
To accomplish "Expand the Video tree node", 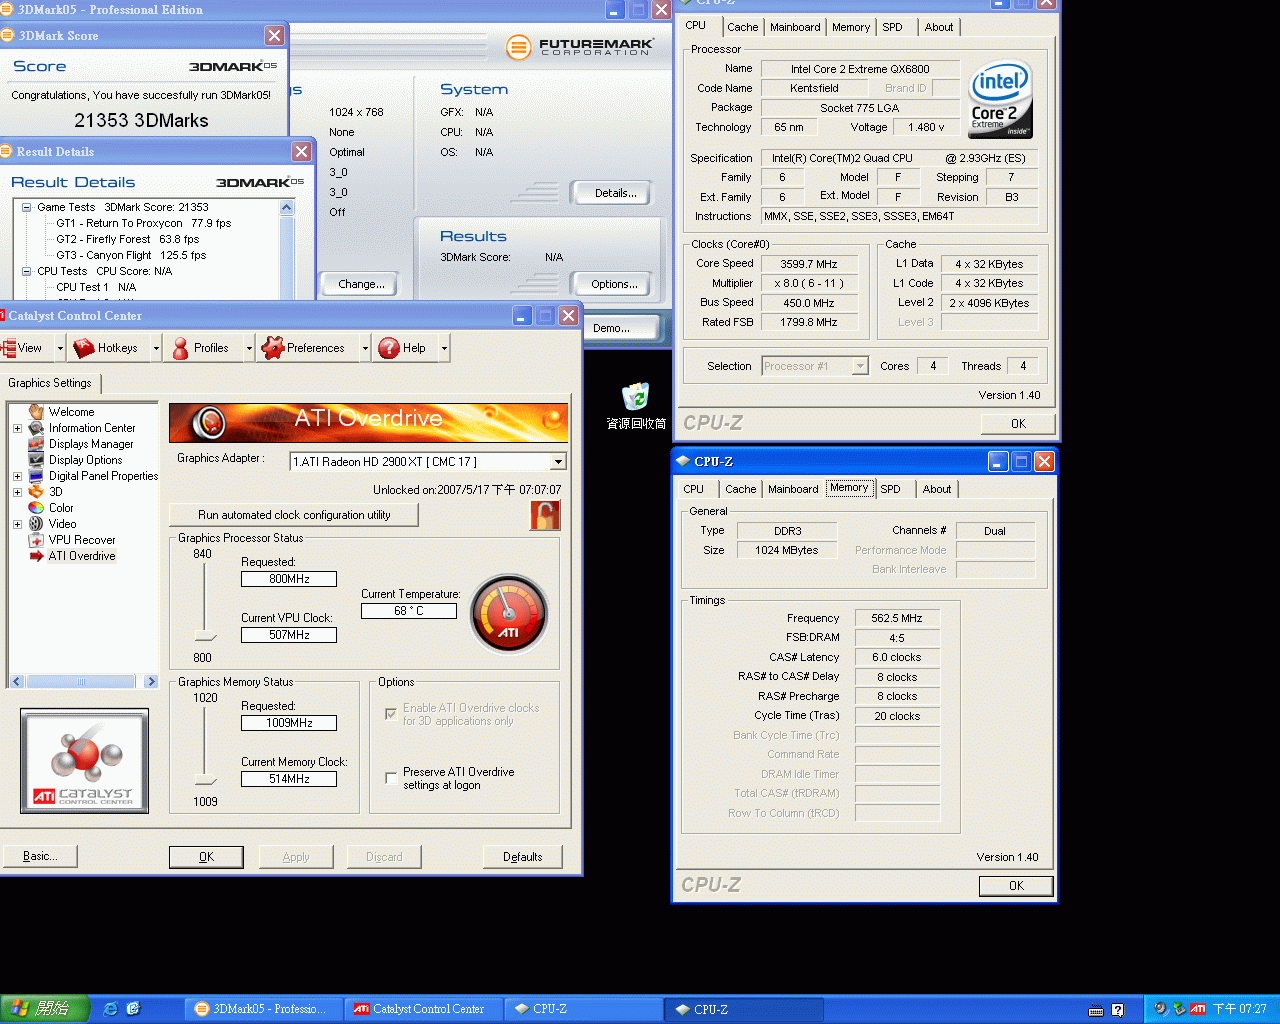I will [17, 524].
